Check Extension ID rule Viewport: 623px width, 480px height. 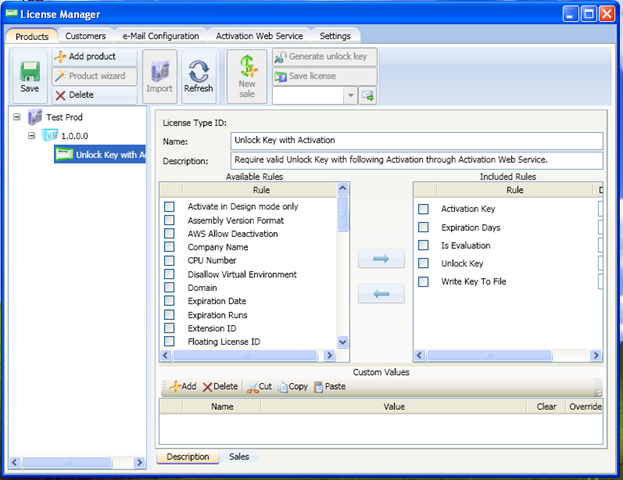coord(169,328)
